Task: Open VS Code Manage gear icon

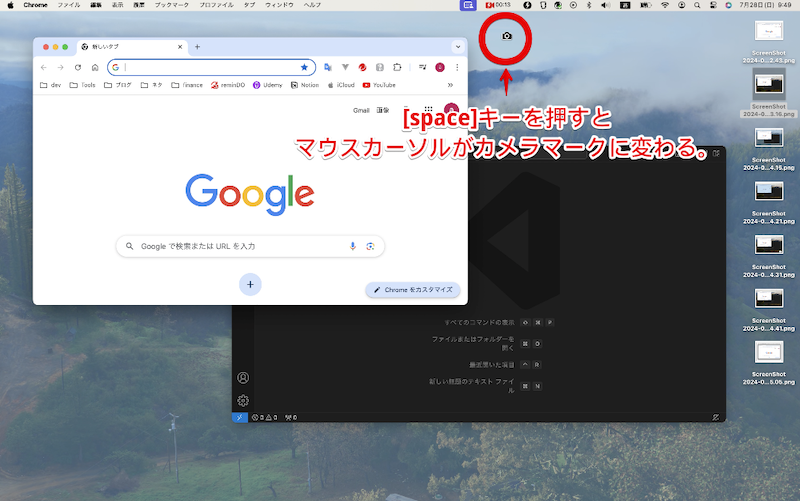Action: point(243,400)
